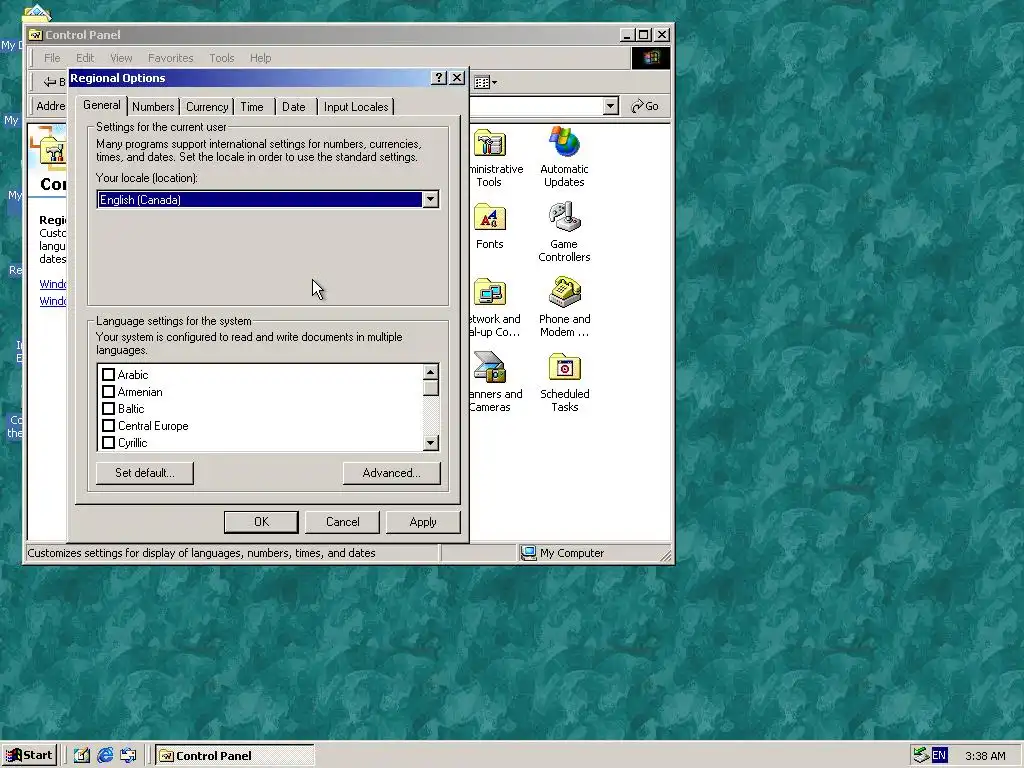The width and height of the screenshot is (1024, 768).
Task: Click the language list scrollbar thumb
Action: (430, 388)
